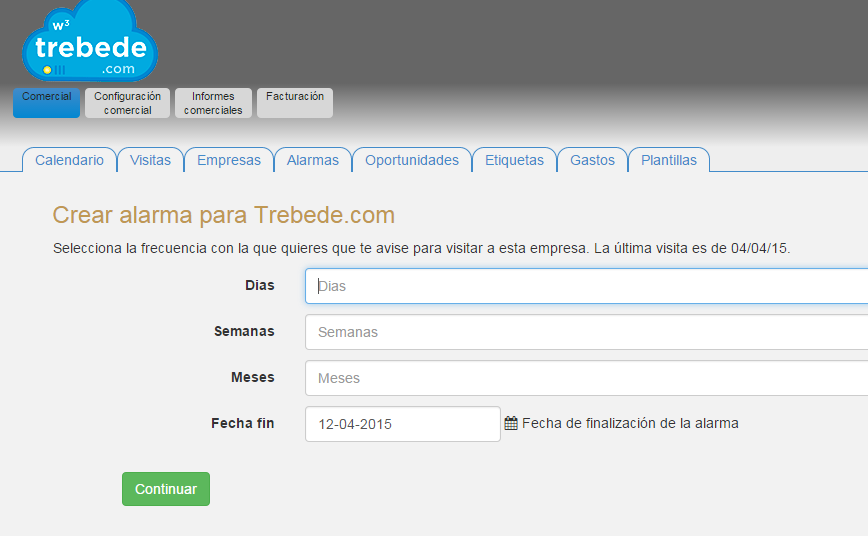Click the green Continuar button
Image resolution: width=868 pixels, height=536 pixels.
coord(166,489)
